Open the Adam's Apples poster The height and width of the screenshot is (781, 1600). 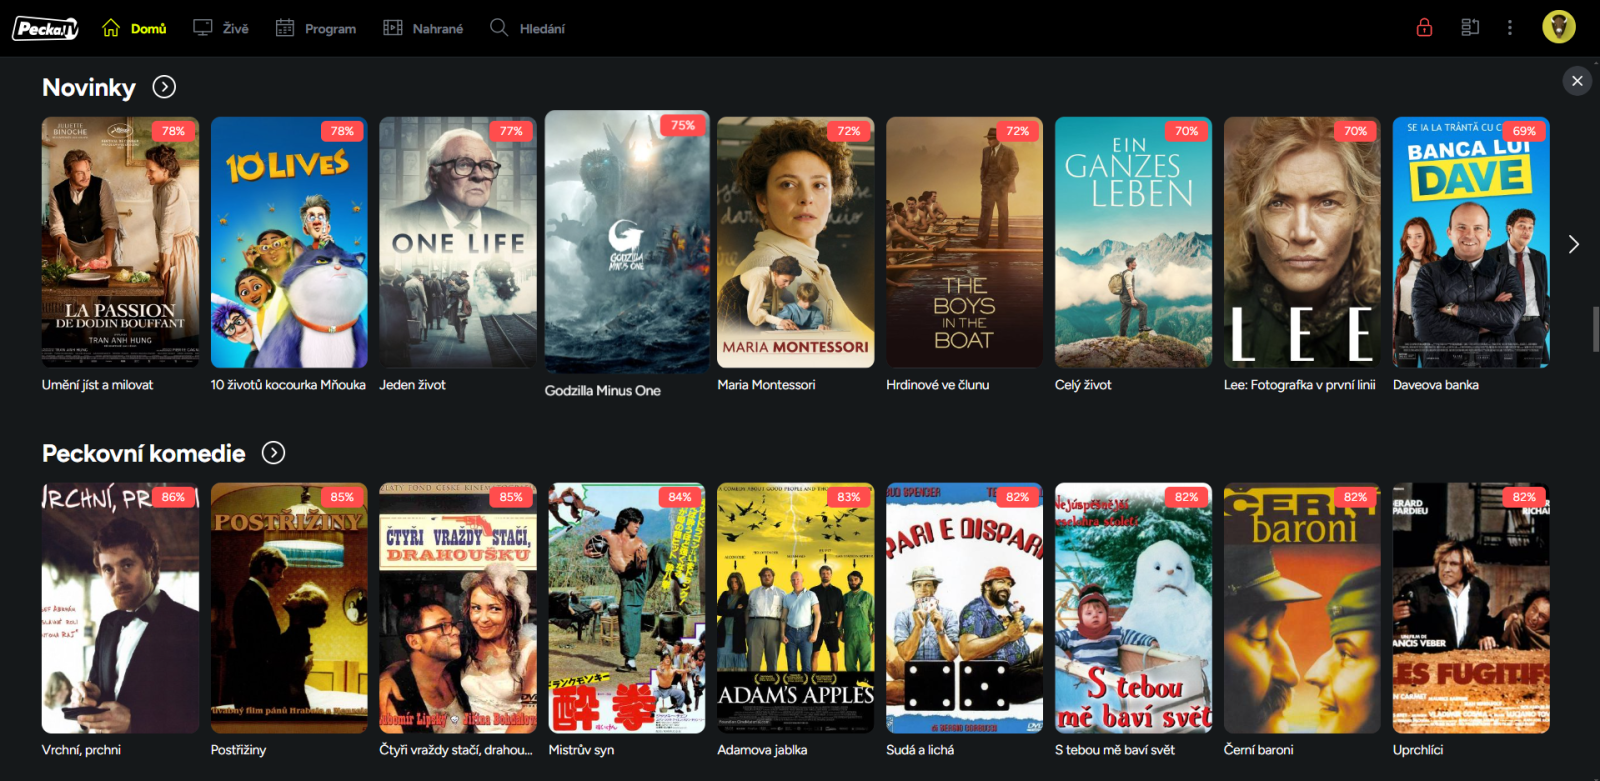point(796,608)
